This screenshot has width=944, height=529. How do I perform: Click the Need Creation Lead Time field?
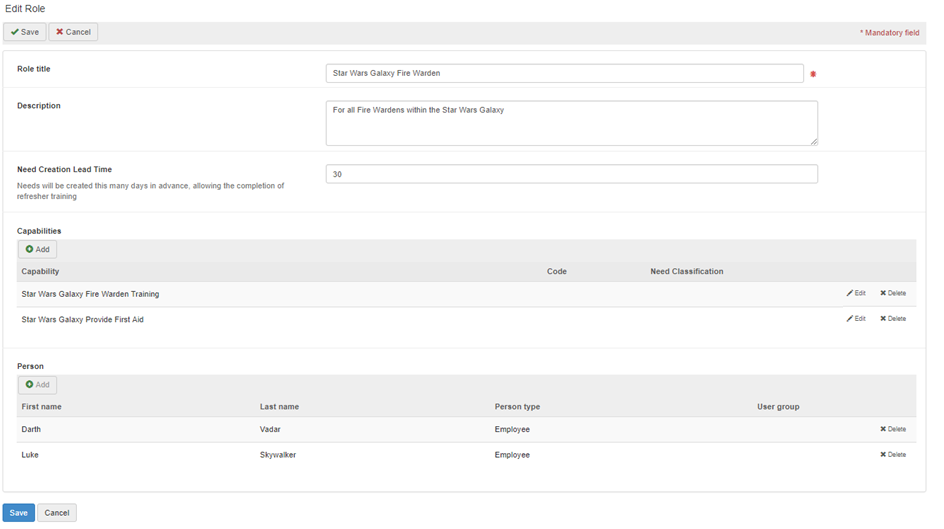[571, 174]
